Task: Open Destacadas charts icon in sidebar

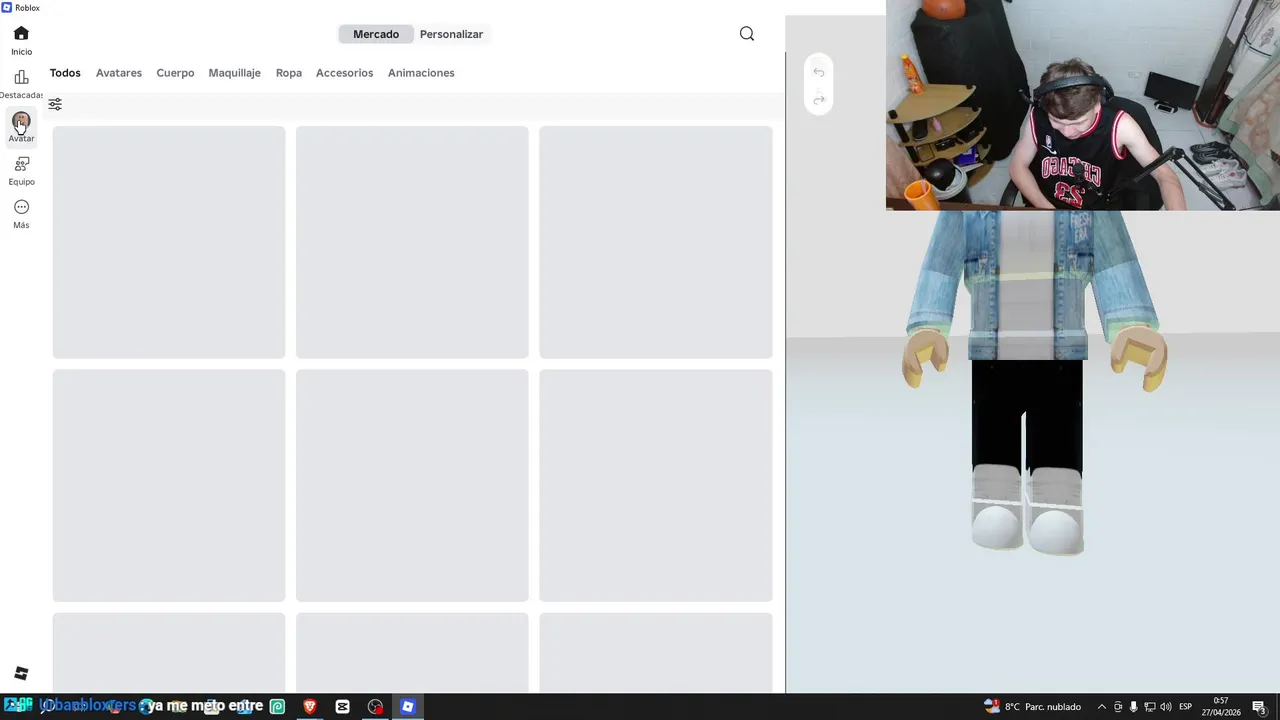Action: (21, 78)
